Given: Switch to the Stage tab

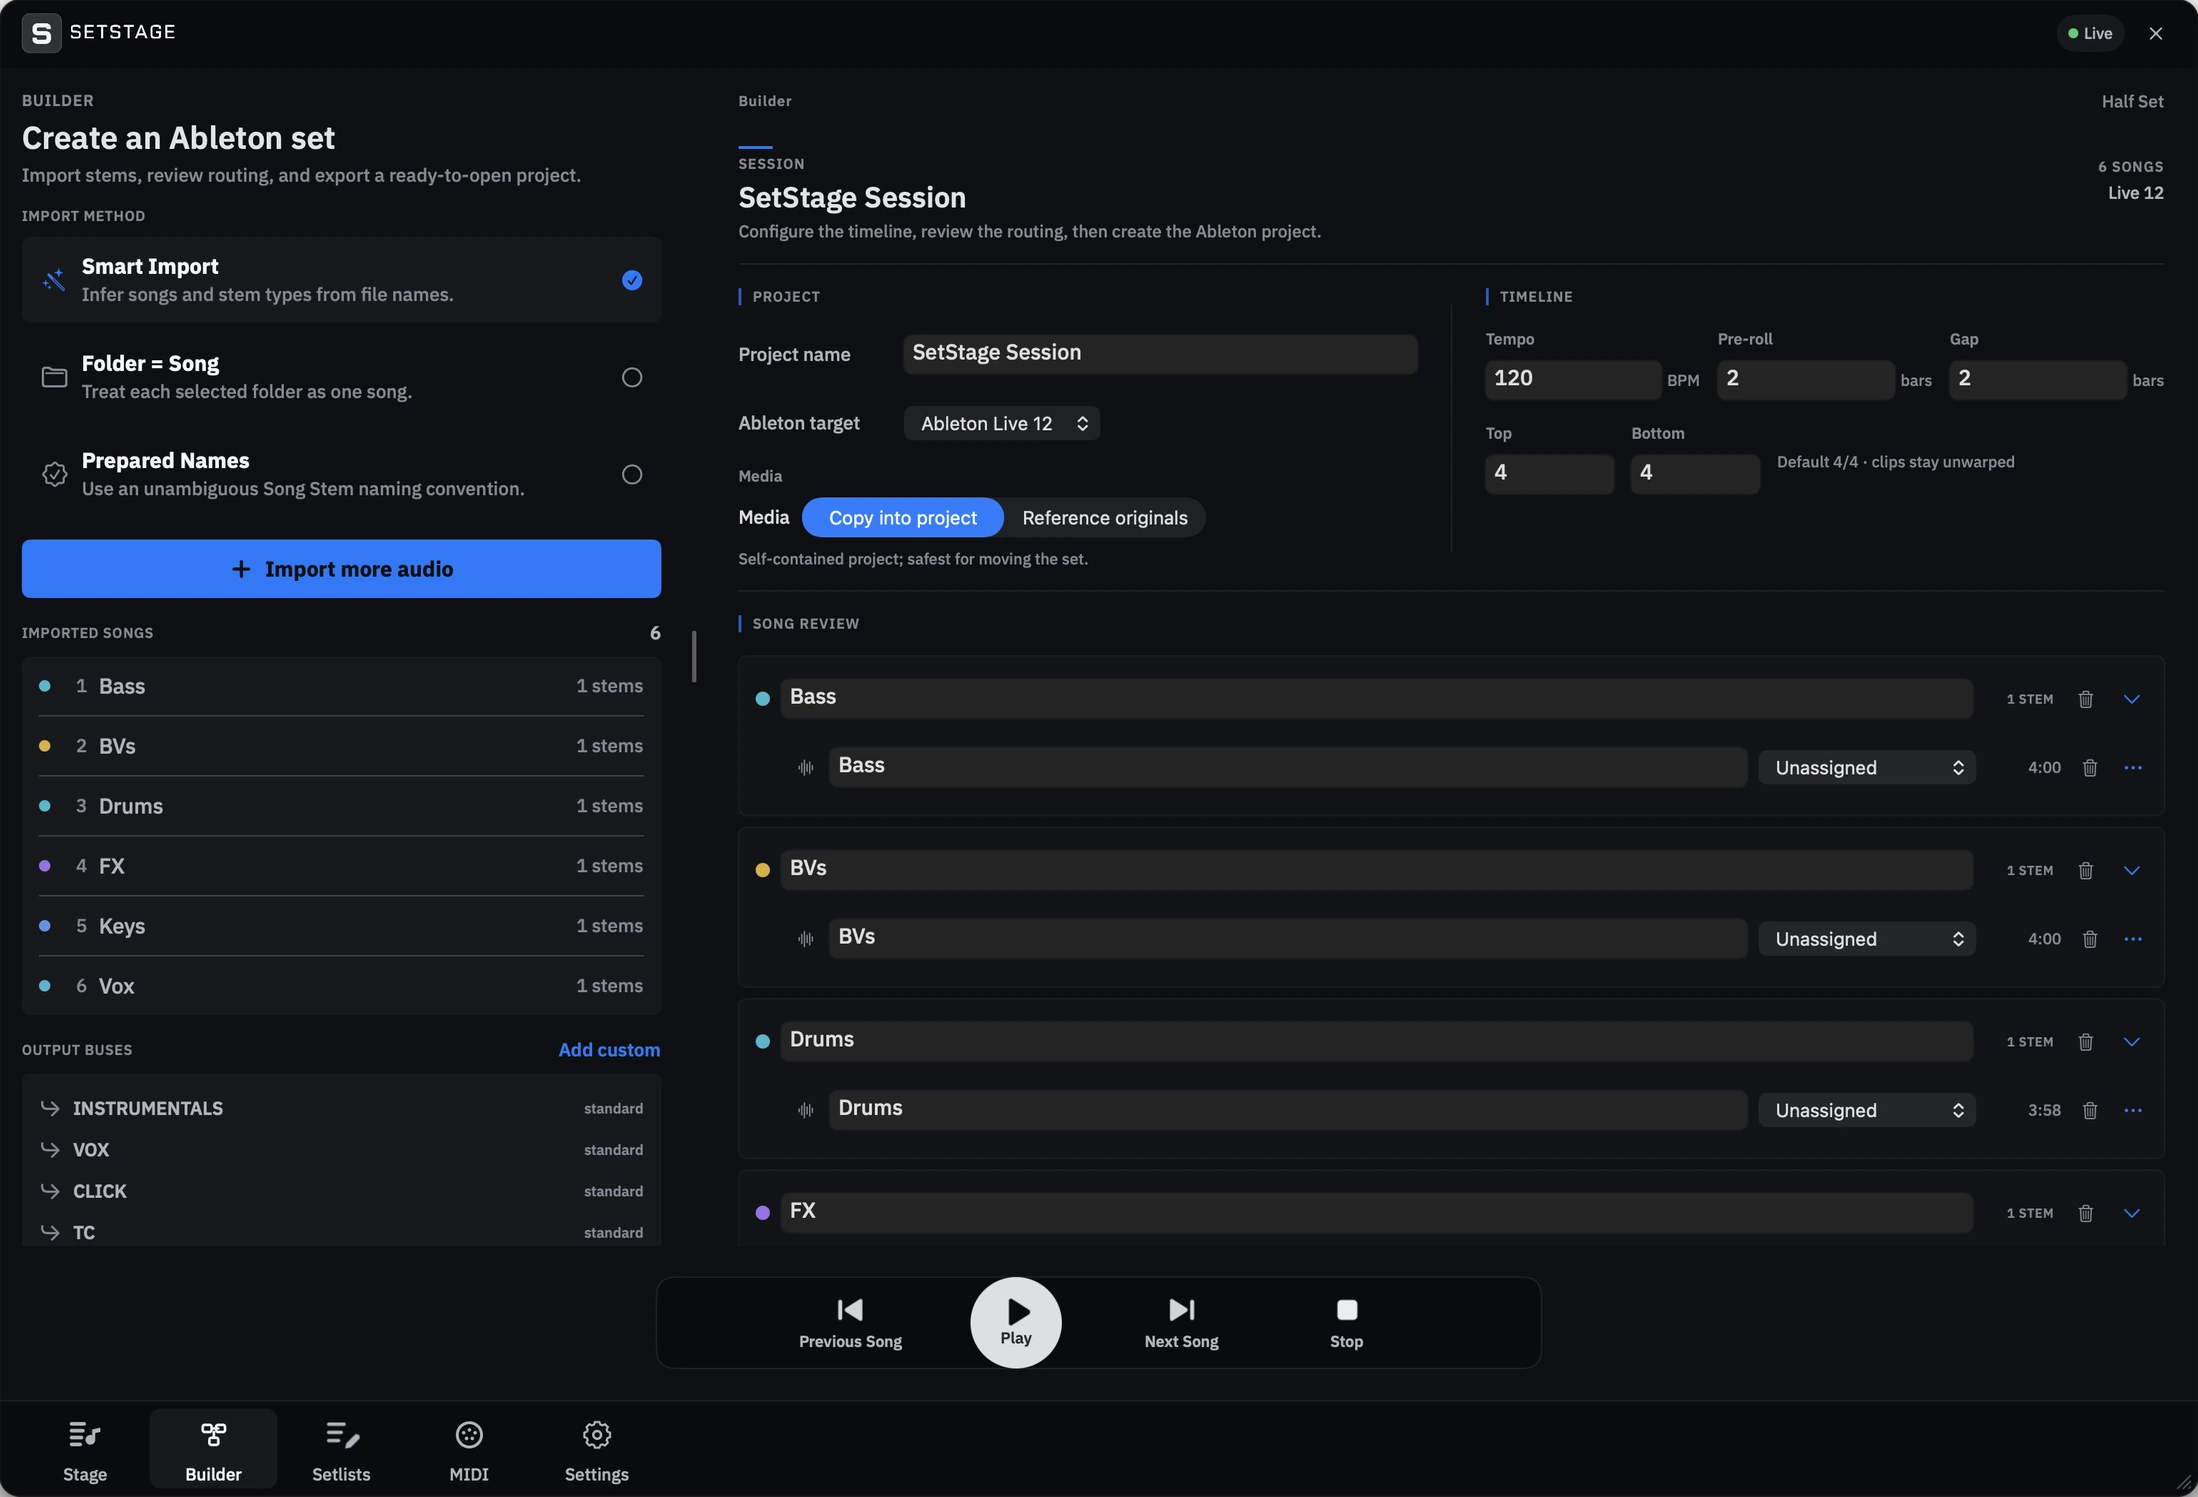Looking at the screenshot, I should coord(85,1450).
